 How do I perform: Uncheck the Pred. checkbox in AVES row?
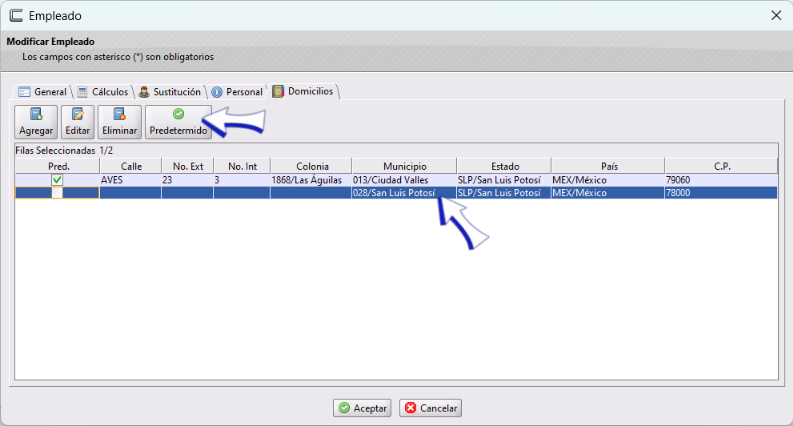(57, 180)
